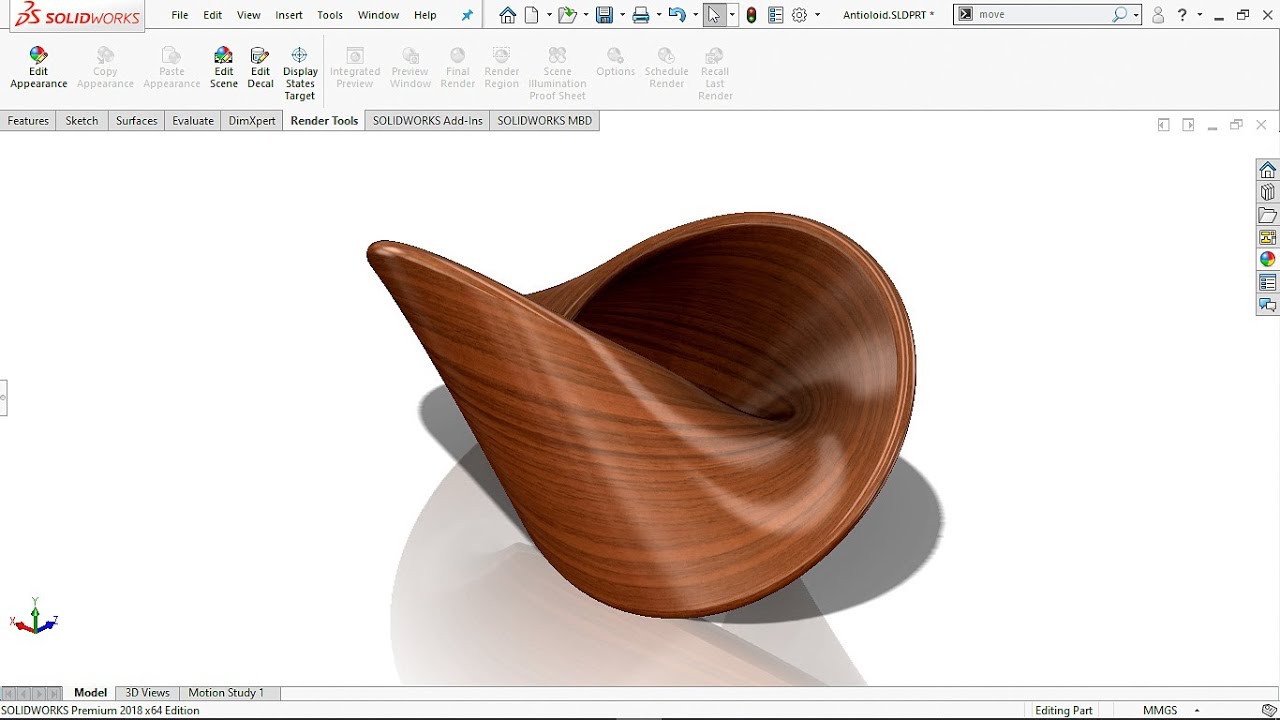Screen dimensions: 1280x720
Task: Open SOLIDWORKS Resources in task pane
Action: (1268, 170)
